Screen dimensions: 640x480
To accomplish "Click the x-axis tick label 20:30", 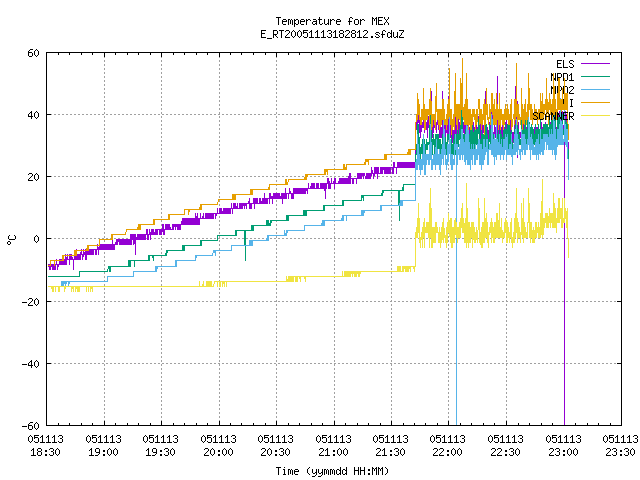I will [x=276, y=452].
